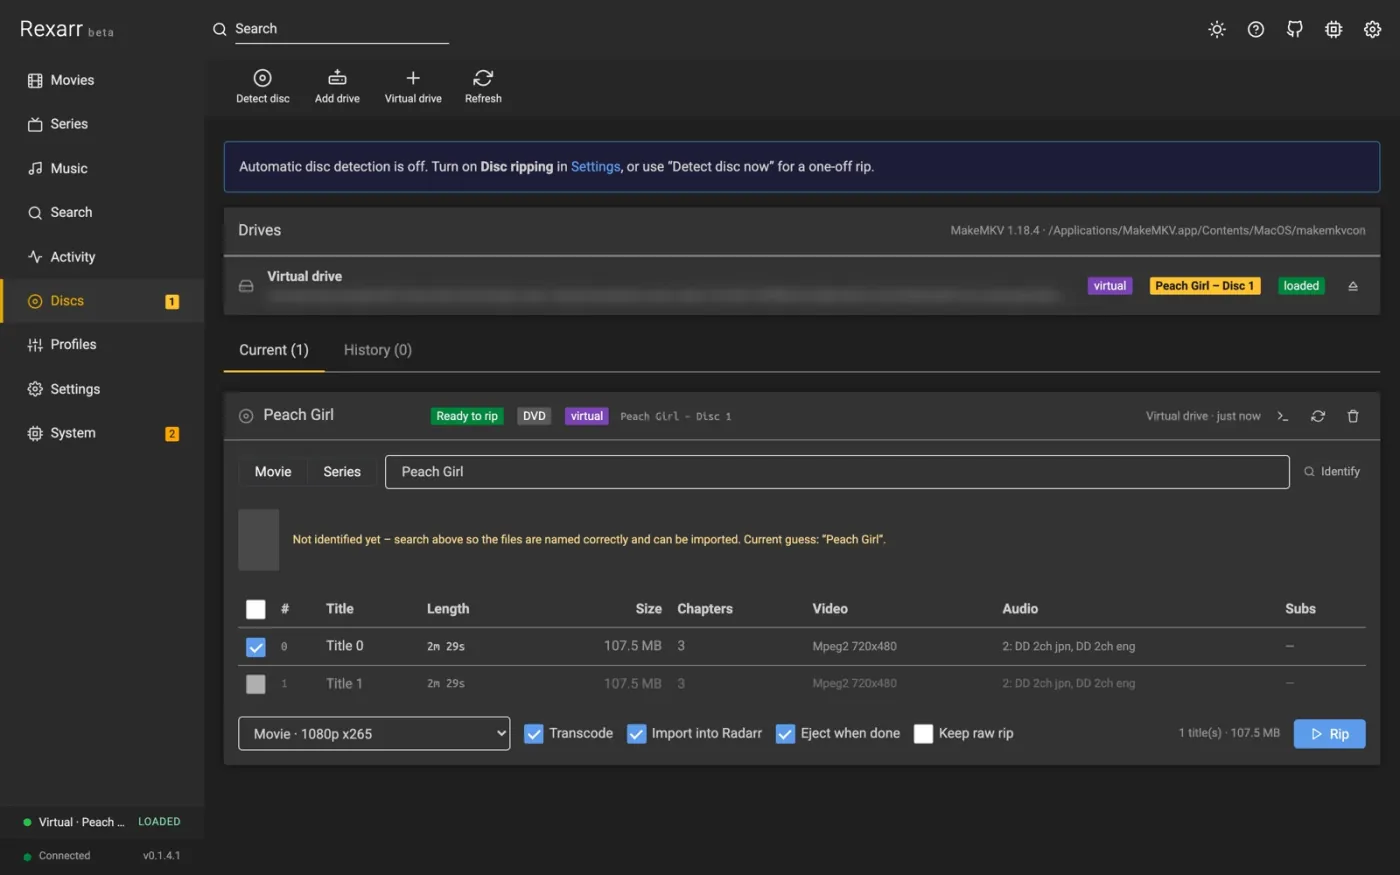The image size is (1400, 875).
Task: Go to Music in the sidebar
Action: 102,168
